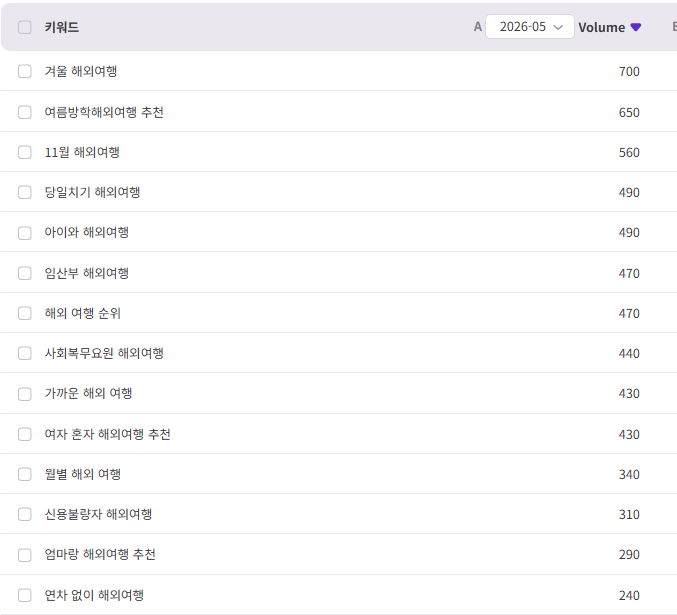The image size is (677, 615).
Task: Check the box for 여름방학해외여행 추천
Action: tap(25, 112)
